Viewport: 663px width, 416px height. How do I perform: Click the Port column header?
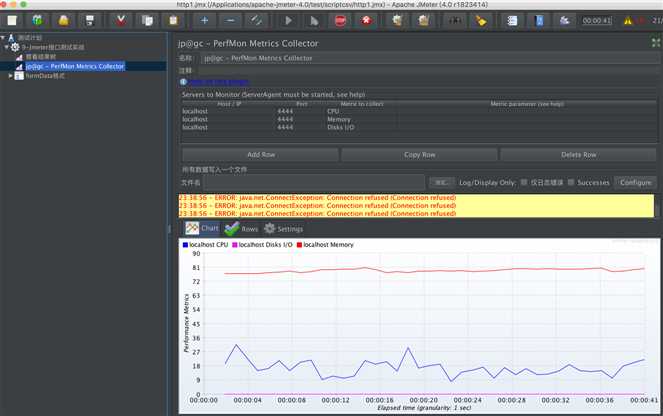(301, 104)
